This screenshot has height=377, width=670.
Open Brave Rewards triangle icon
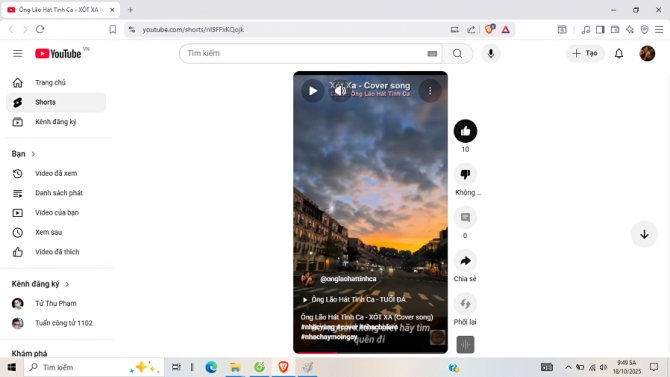pos(505,29)
